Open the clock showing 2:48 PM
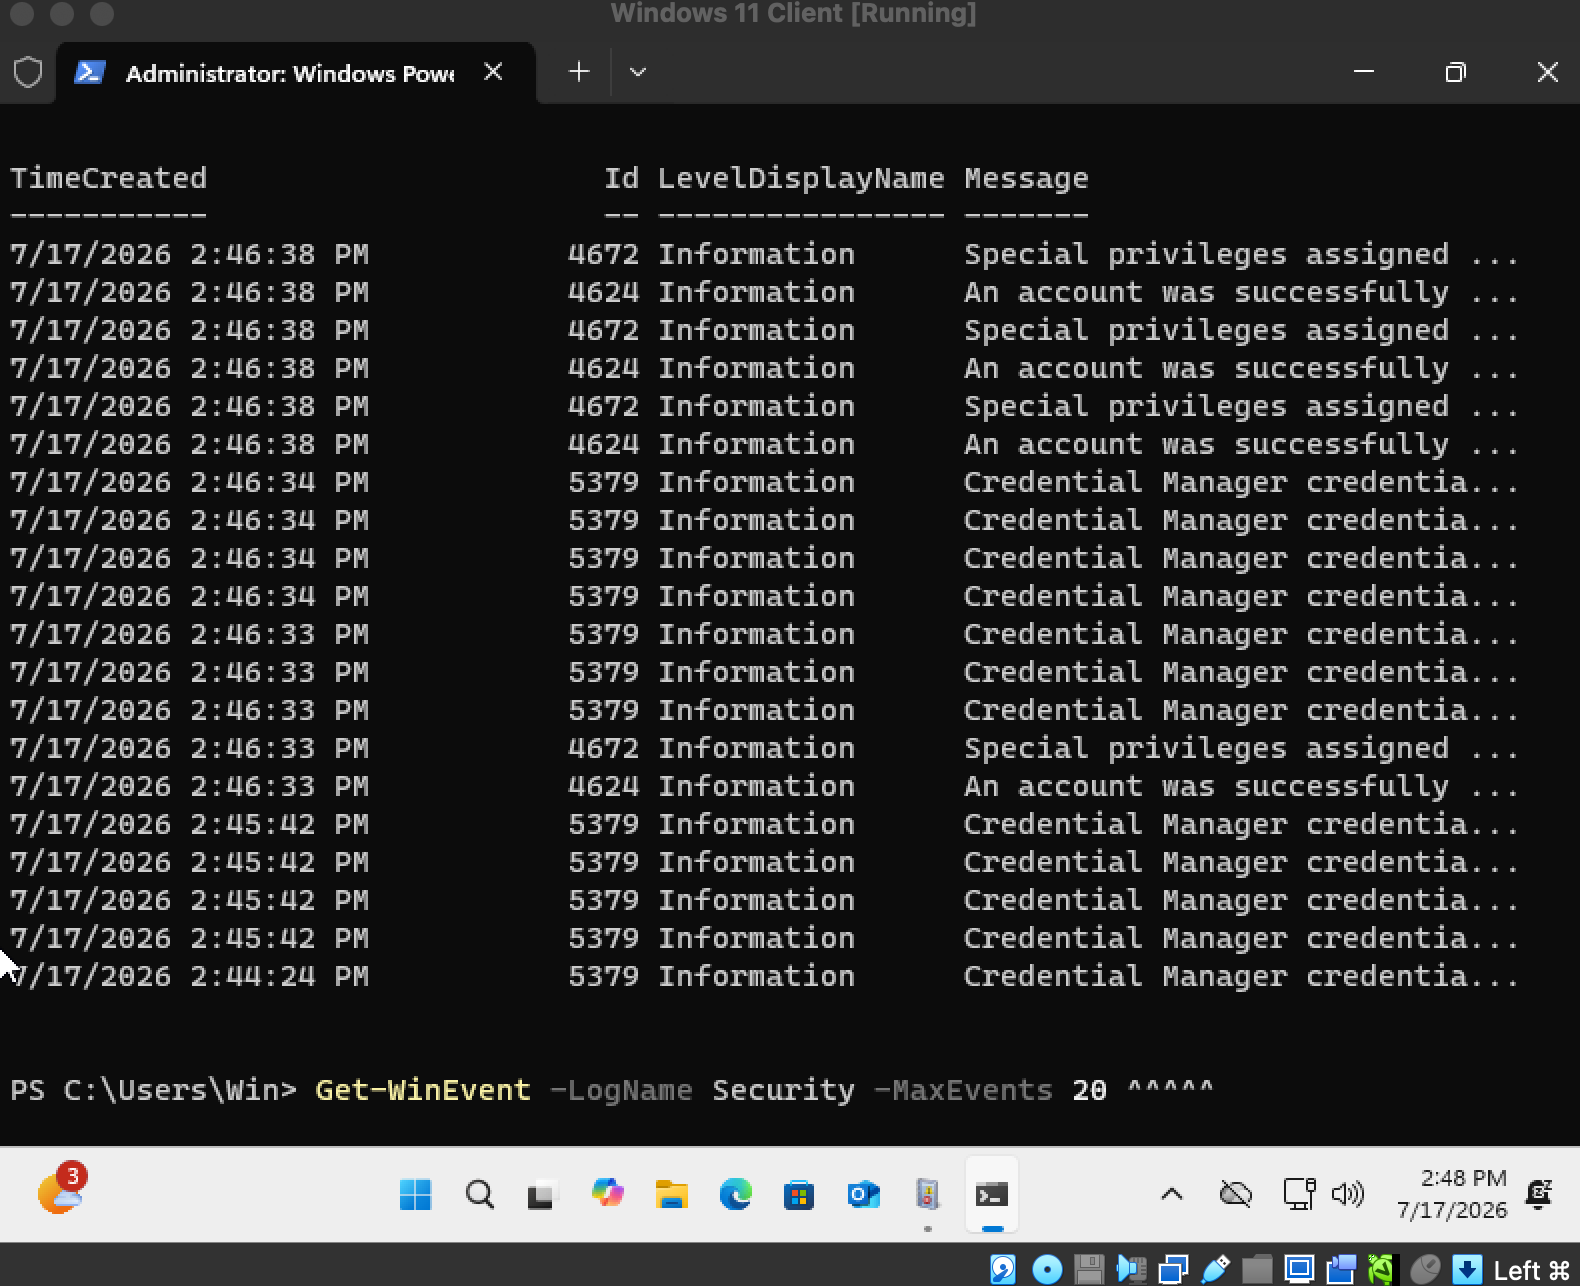Viewport: 1580px width, 1286px height. pyautogui.click(x=1452, y=1194)
